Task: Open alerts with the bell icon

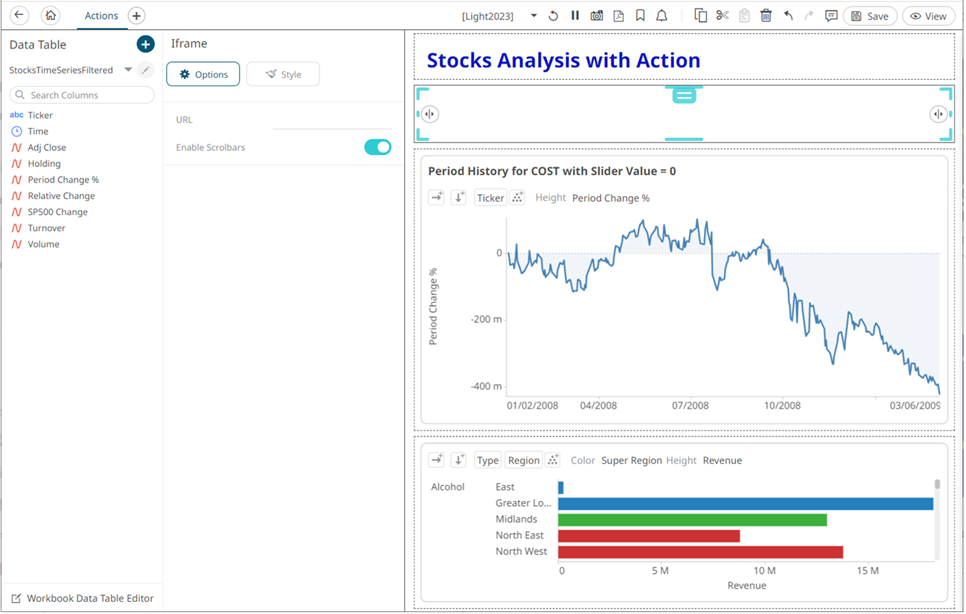Action: pos(662,16)
